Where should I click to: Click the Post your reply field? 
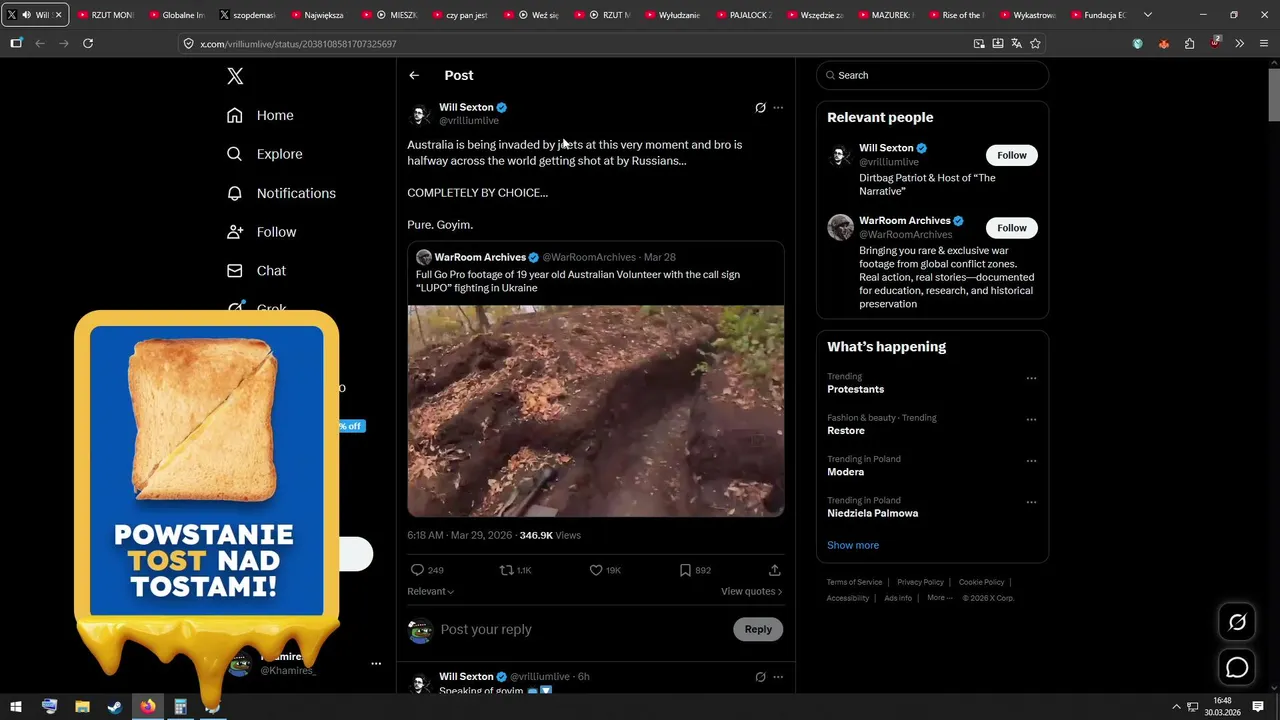(583, 629)
